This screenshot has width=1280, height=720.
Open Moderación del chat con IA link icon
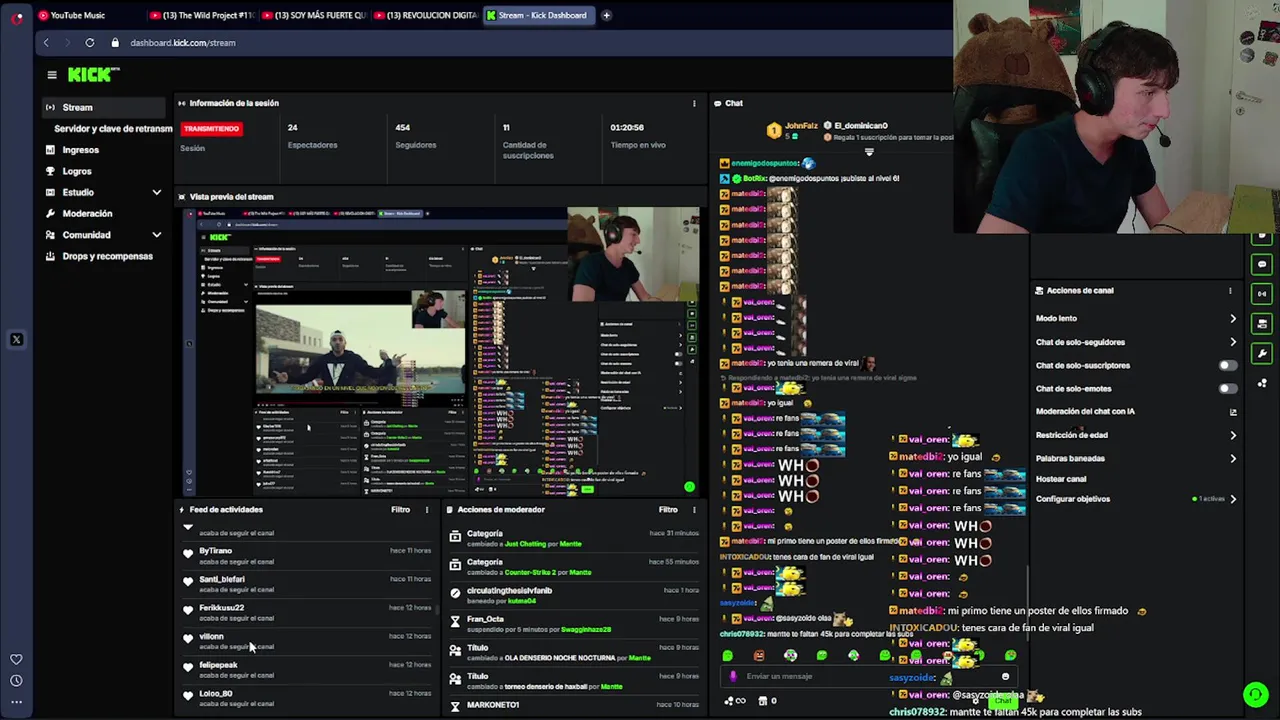1232,412
